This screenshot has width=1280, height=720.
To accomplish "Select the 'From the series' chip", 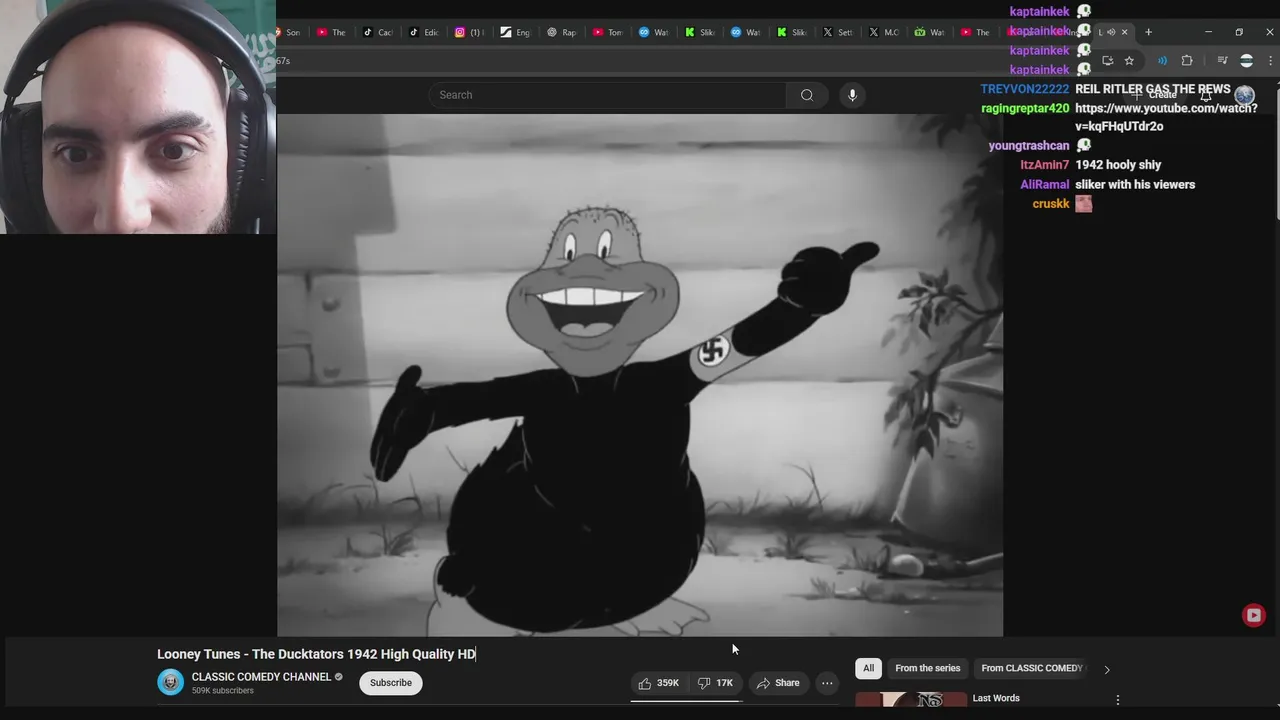I will (x=927, y=668).
